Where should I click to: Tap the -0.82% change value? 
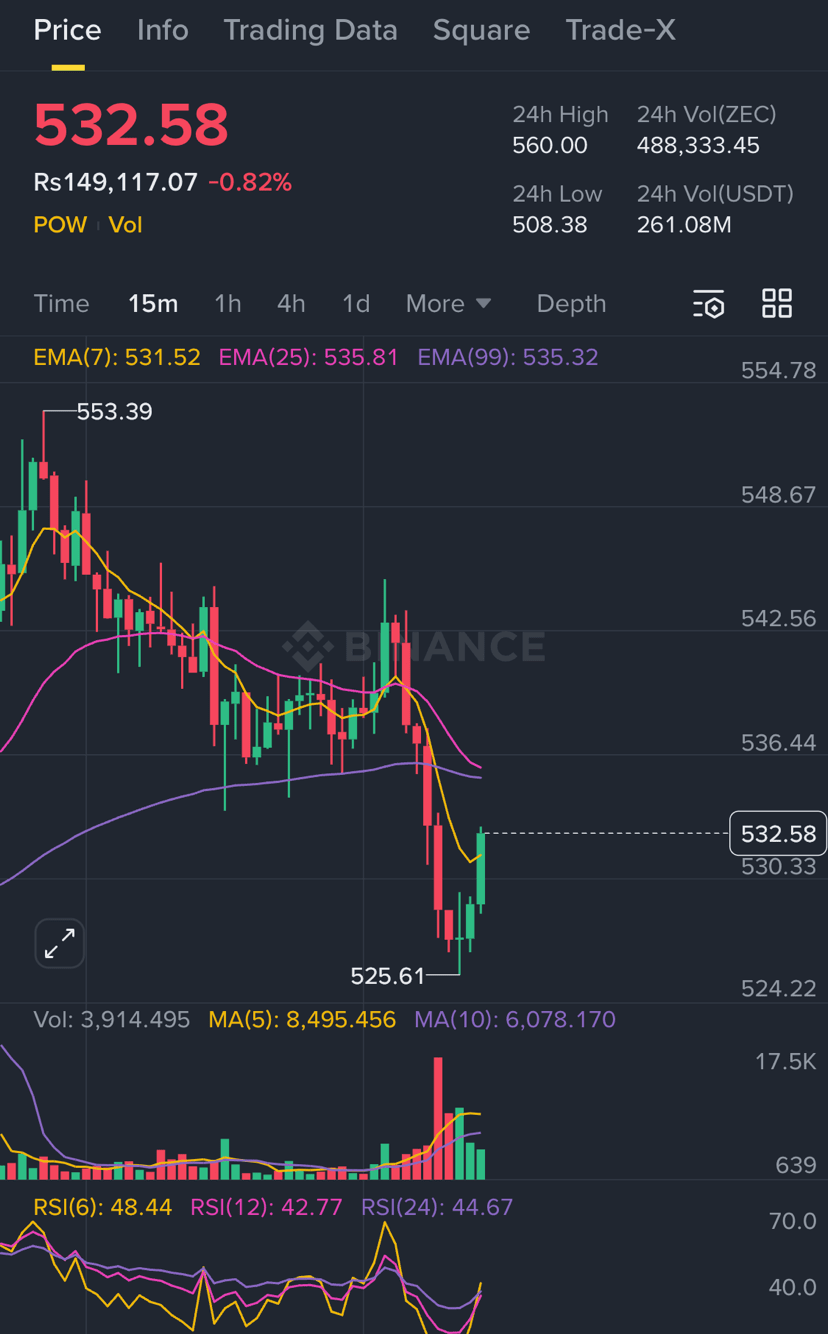click(x=250, y=182)
